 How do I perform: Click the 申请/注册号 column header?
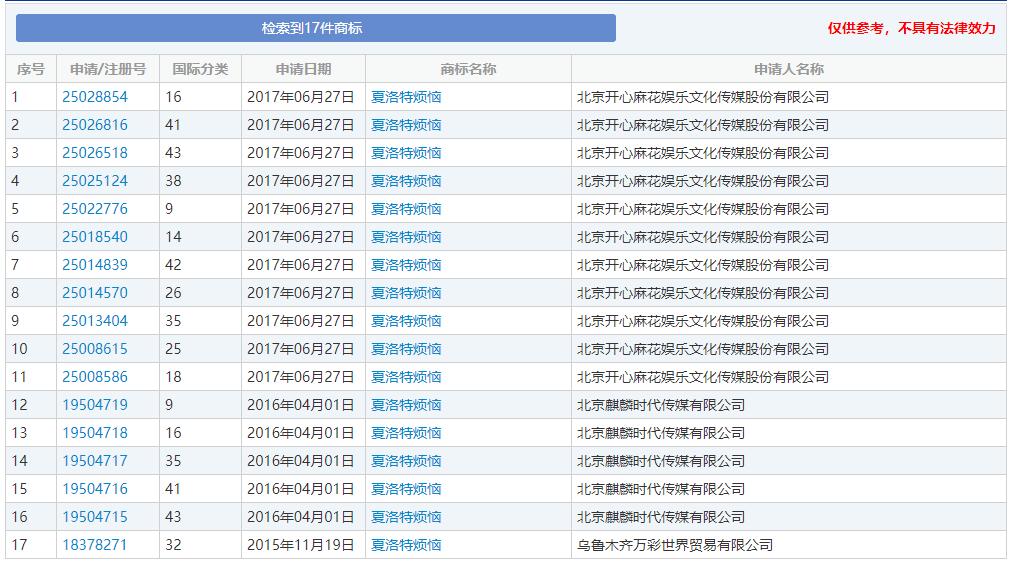108,69
